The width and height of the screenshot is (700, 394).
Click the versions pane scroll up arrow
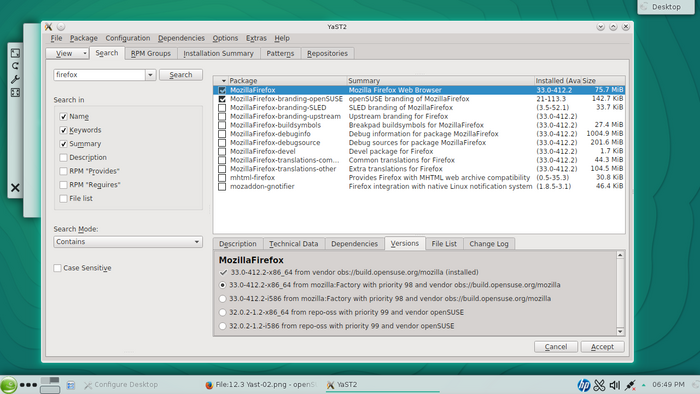click(620, 255)
